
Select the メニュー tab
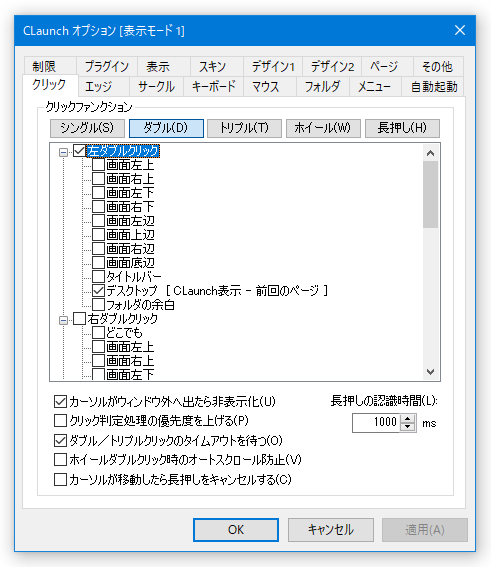coord(375,87)
